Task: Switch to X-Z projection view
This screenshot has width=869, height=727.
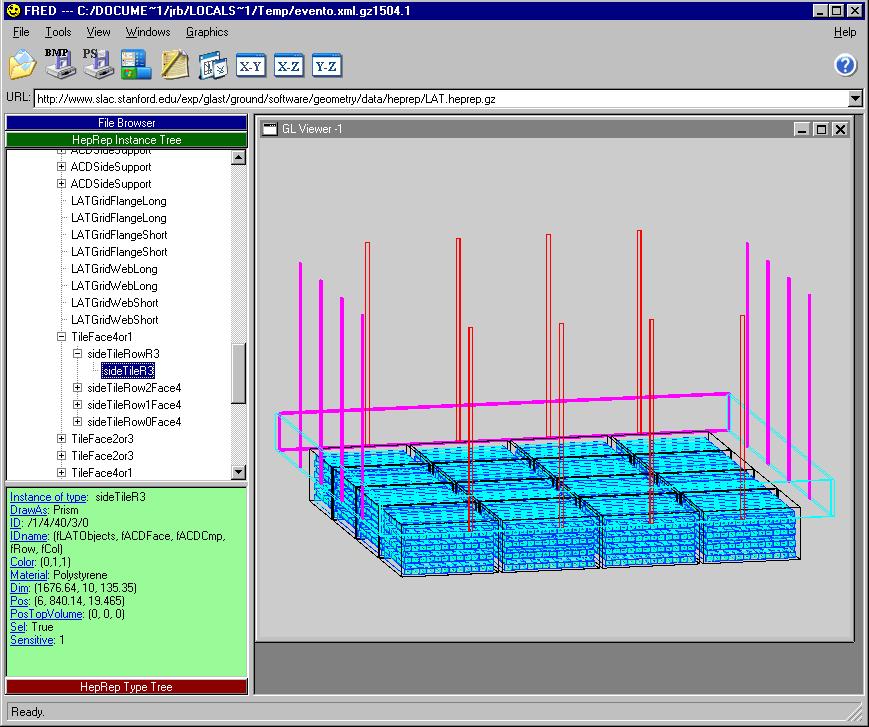Action: click(289, 66)
